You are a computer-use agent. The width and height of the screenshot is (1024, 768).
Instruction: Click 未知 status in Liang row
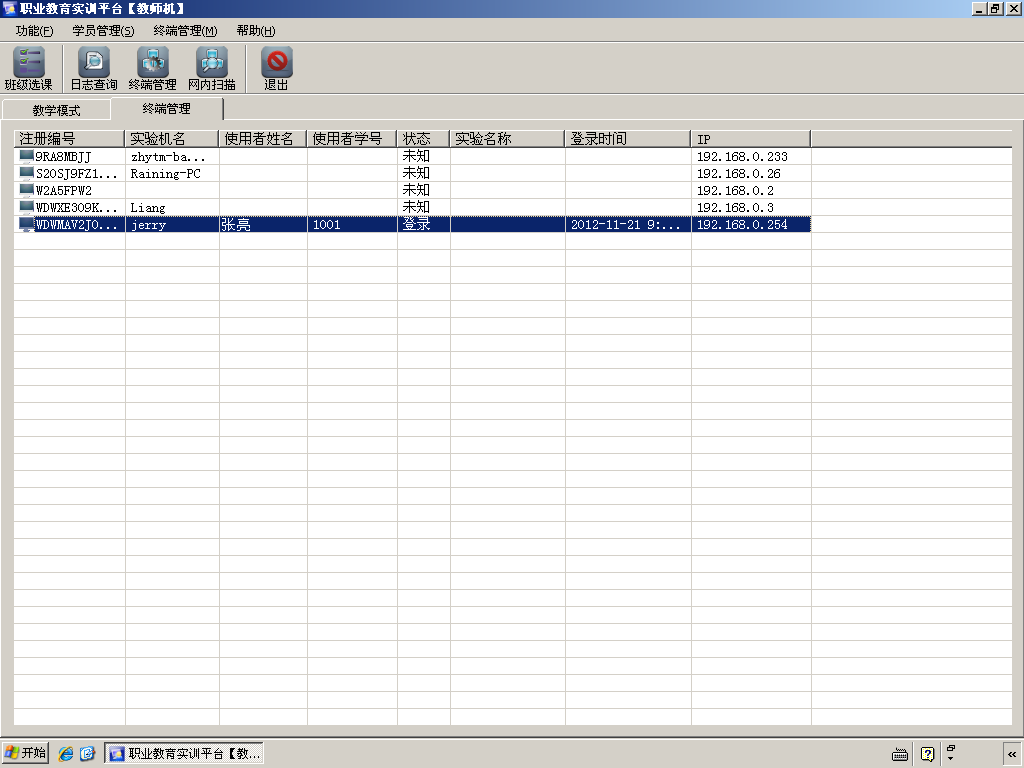click(416, 207)
